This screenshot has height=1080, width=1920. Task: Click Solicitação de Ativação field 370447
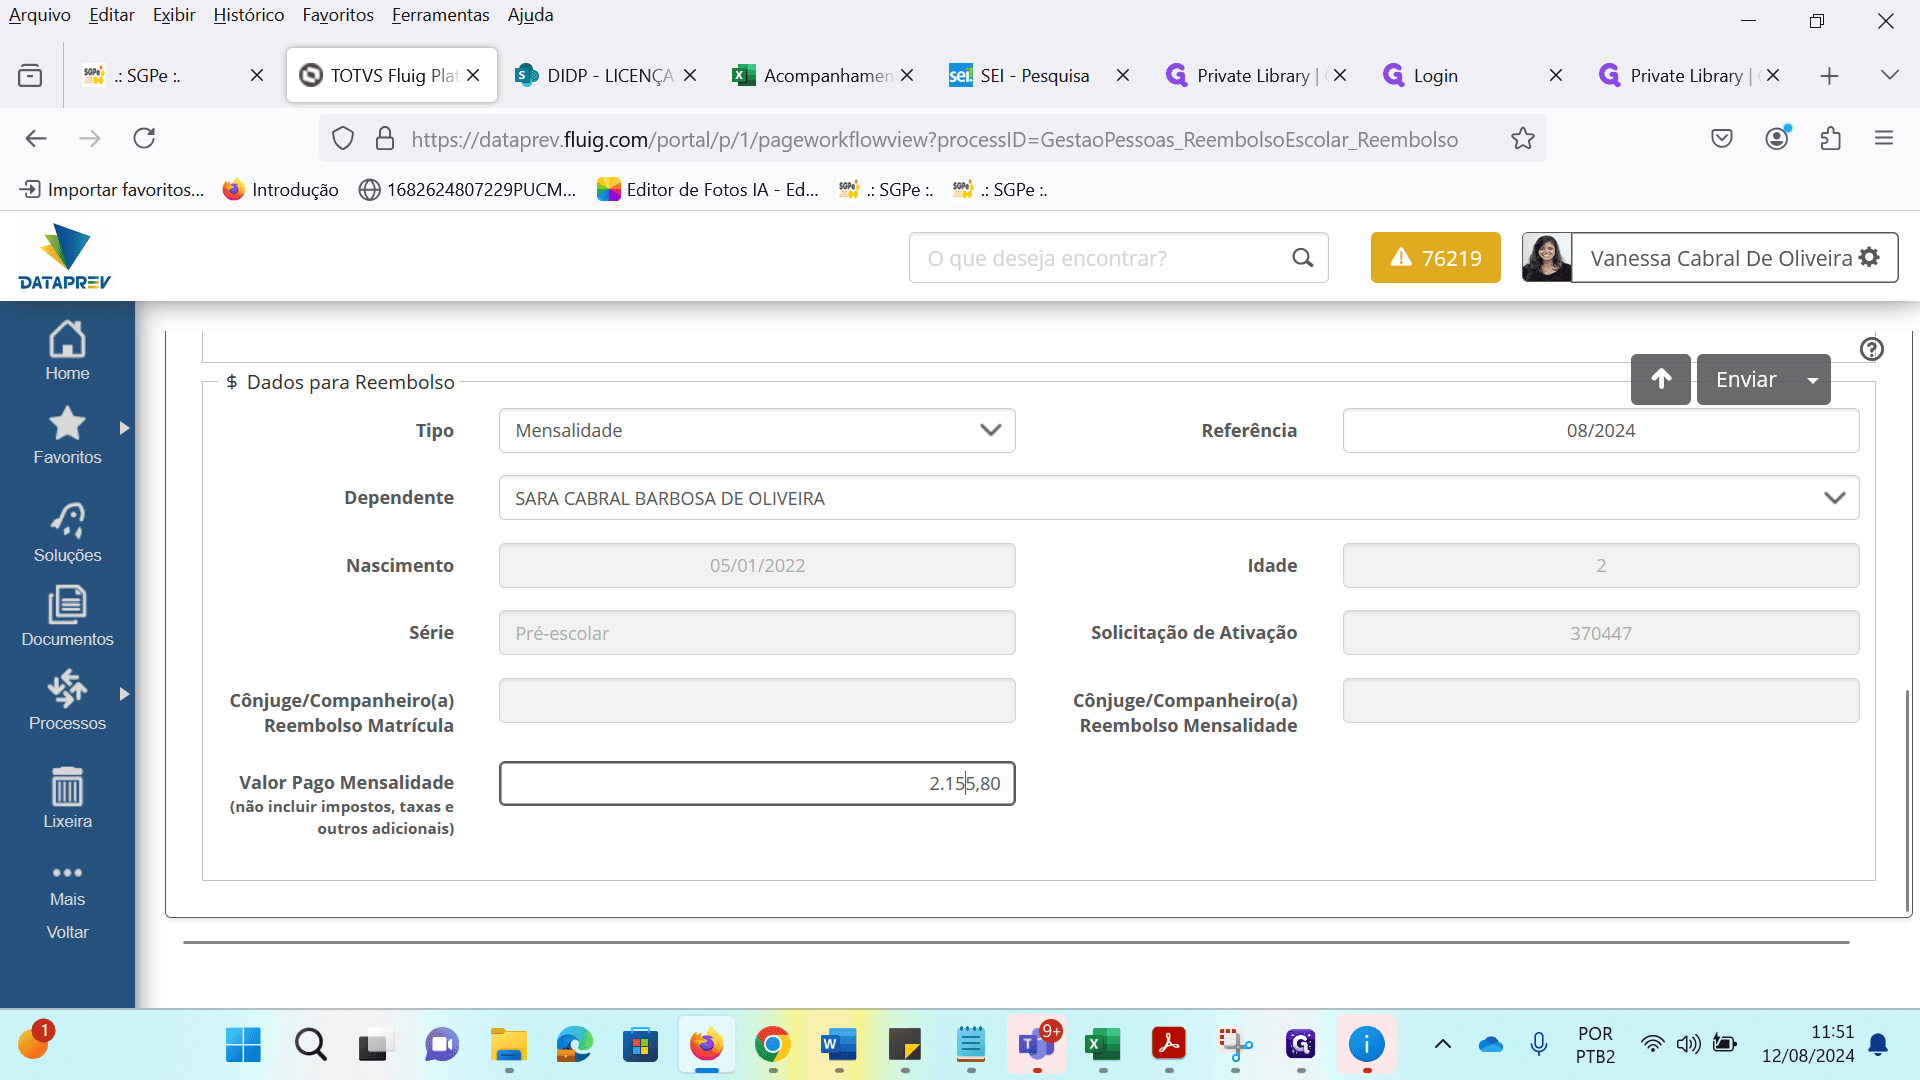pos(1600,633)
